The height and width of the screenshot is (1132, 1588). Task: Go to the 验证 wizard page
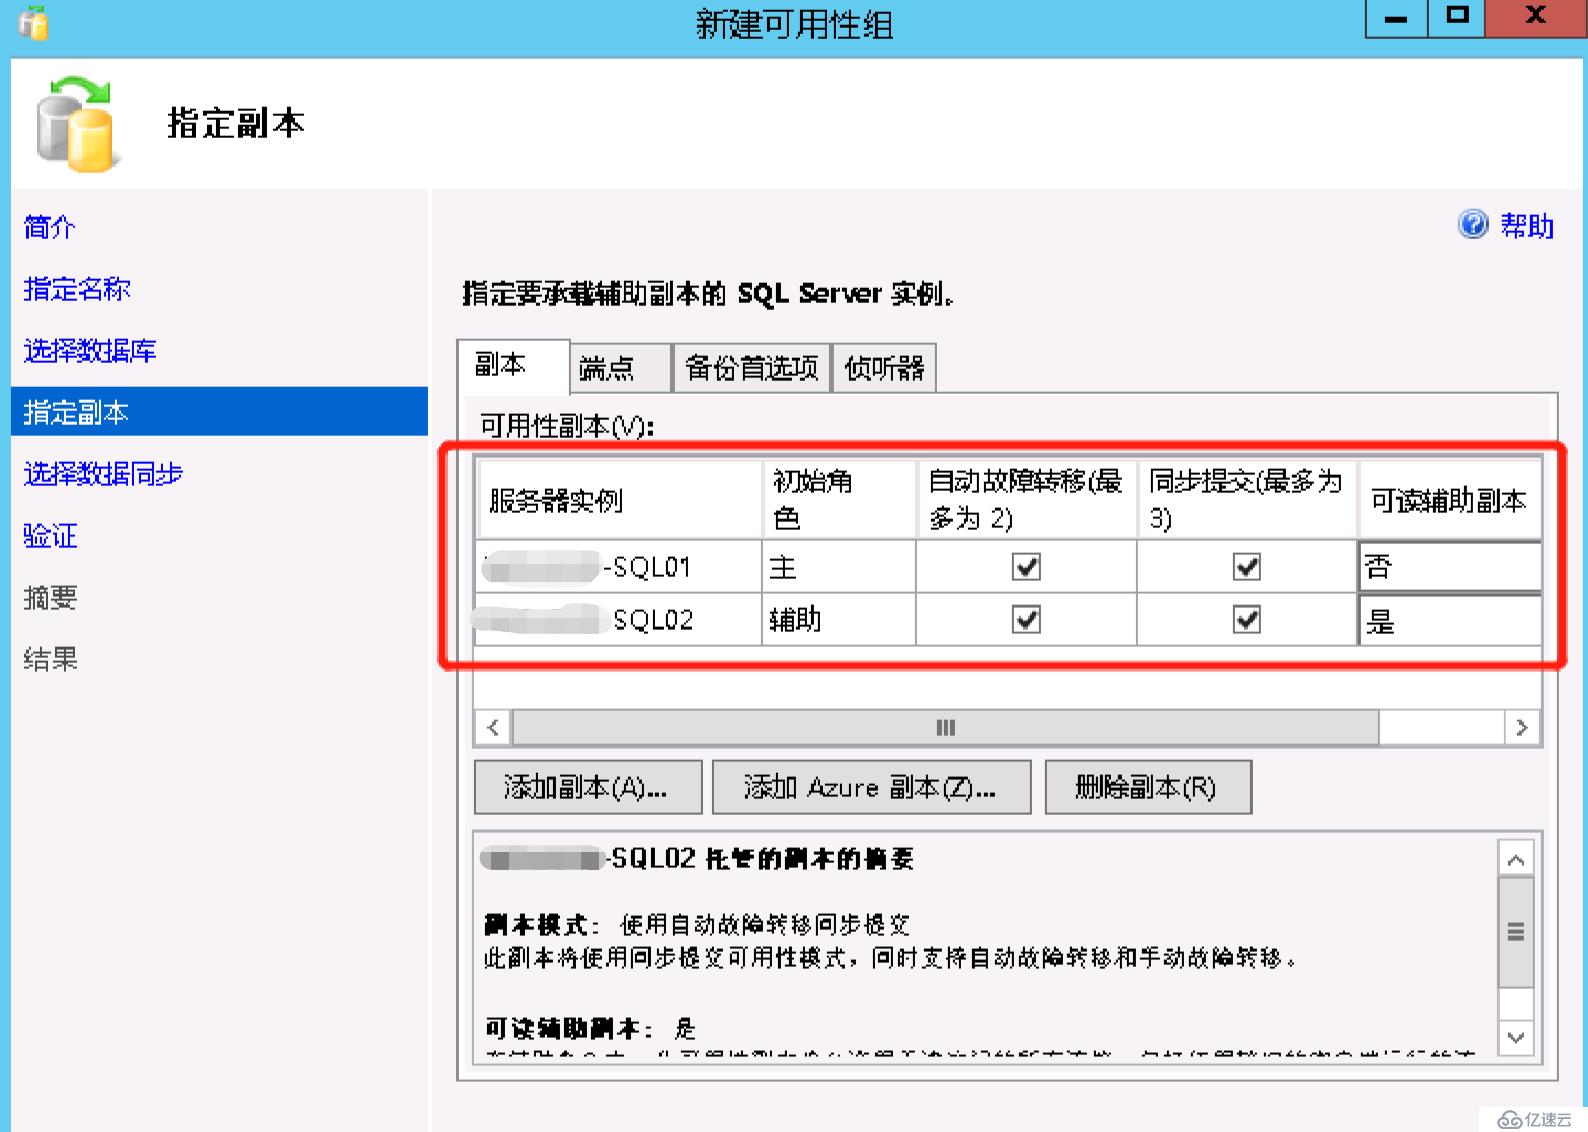point(50,536)
